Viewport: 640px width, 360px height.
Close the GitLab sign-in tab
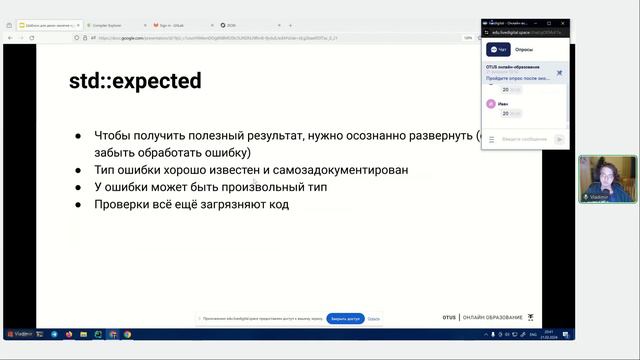[212, 25]
